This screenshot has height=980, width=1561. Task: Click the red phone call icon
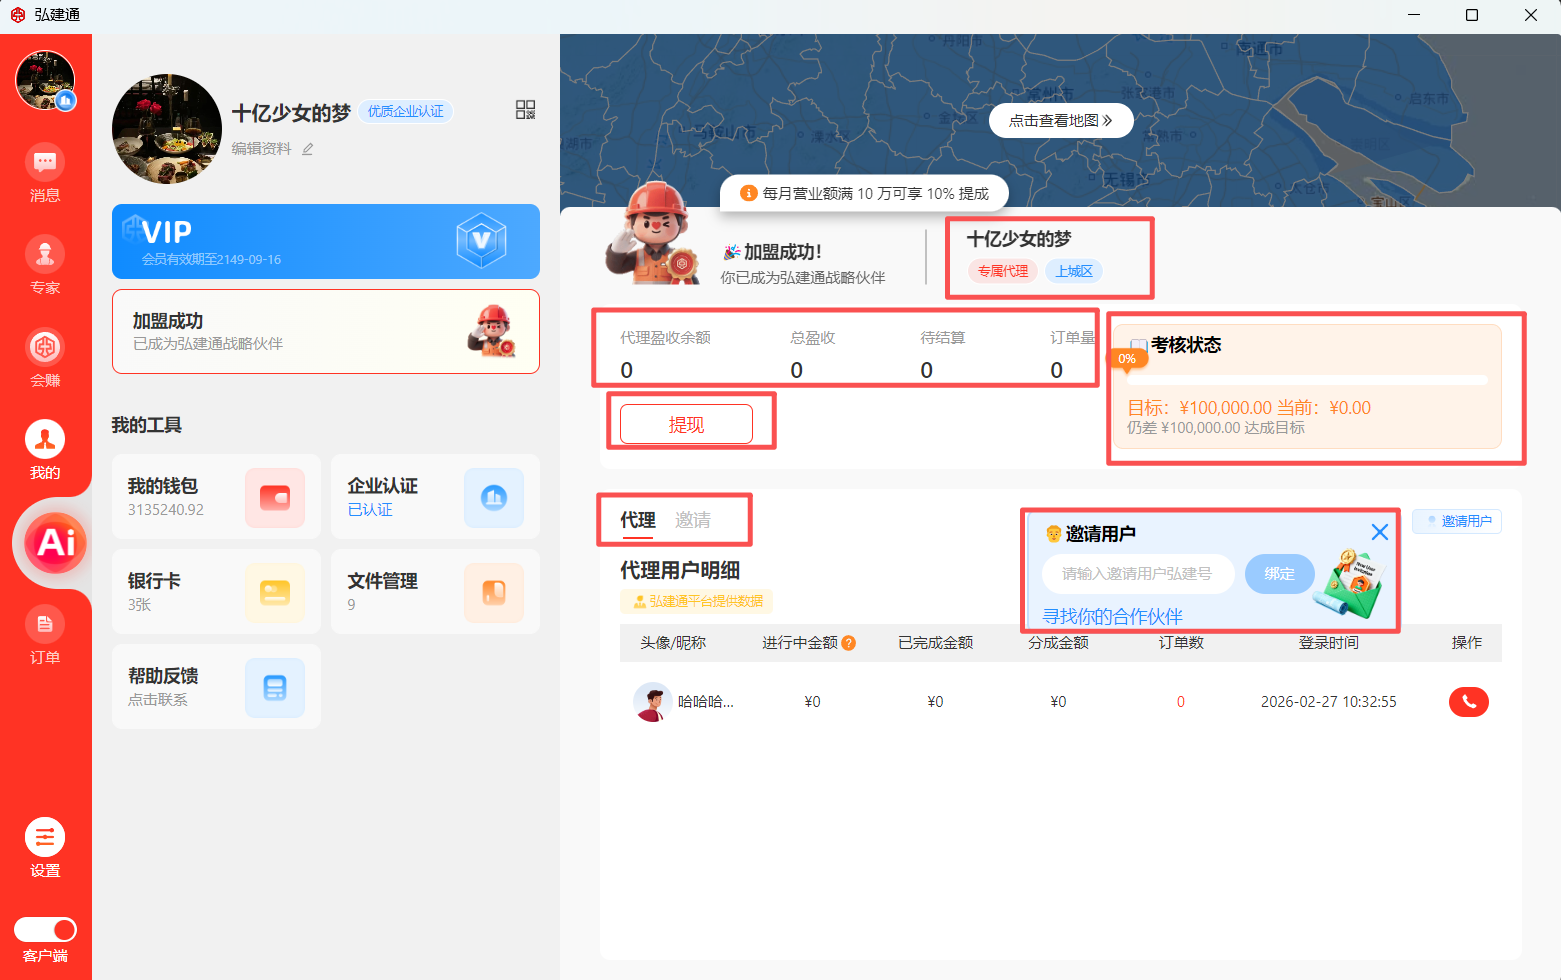[1468, 702]
